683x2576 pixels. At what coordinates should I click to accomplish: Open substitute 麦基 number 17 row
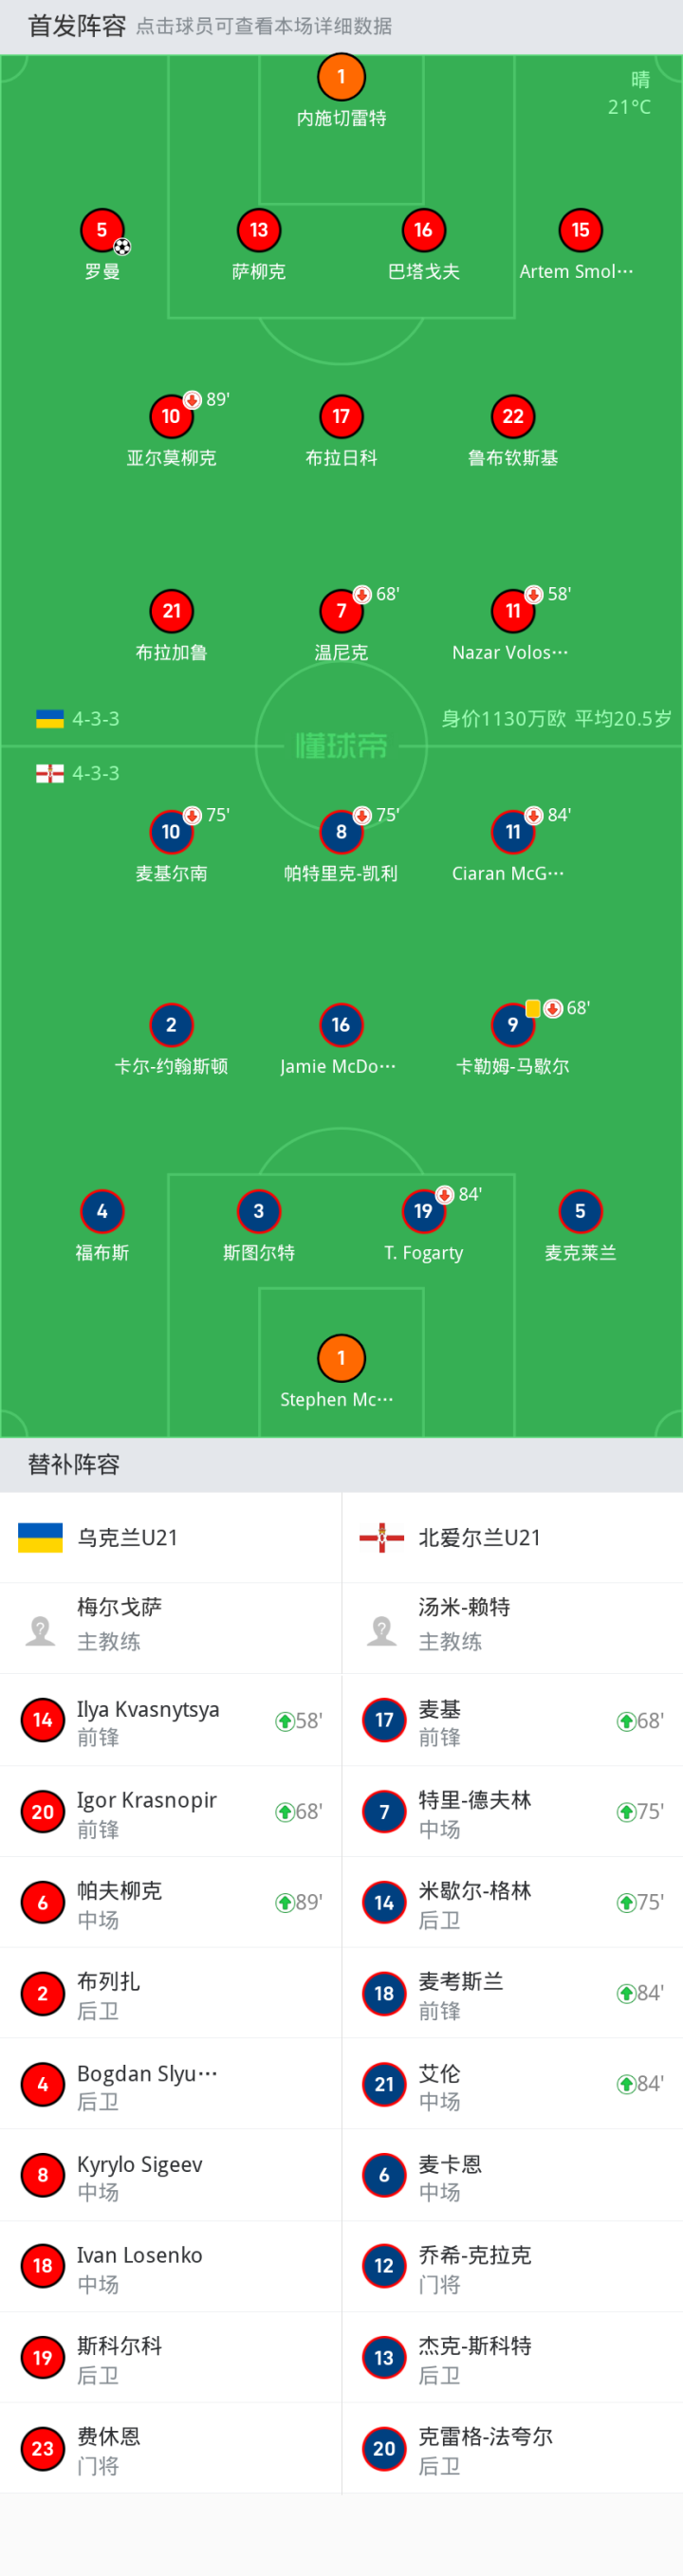pyautogui.click(x=512, y=1721)
